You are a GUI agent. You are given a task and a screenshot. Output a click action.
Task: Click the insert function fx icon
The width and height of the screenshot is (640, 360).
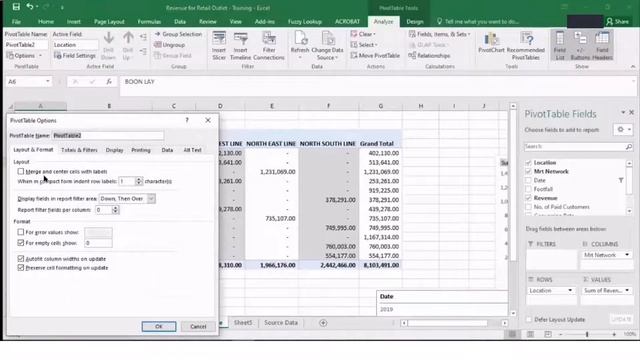click(109, 82)
